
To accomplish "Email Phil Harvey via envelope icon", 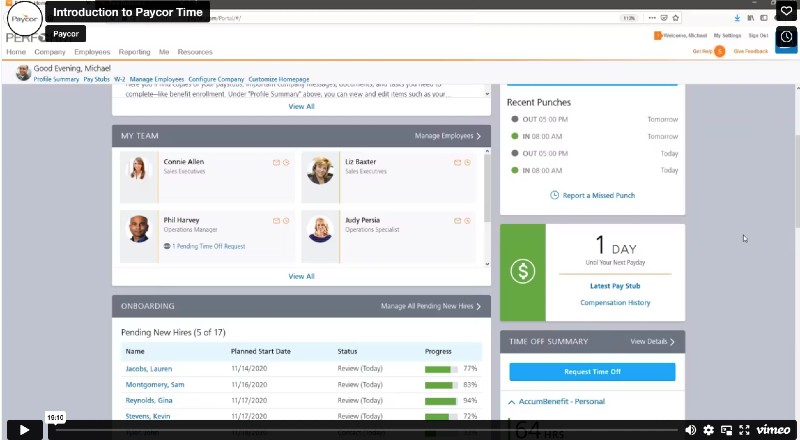I will click(x=276, y=221).
